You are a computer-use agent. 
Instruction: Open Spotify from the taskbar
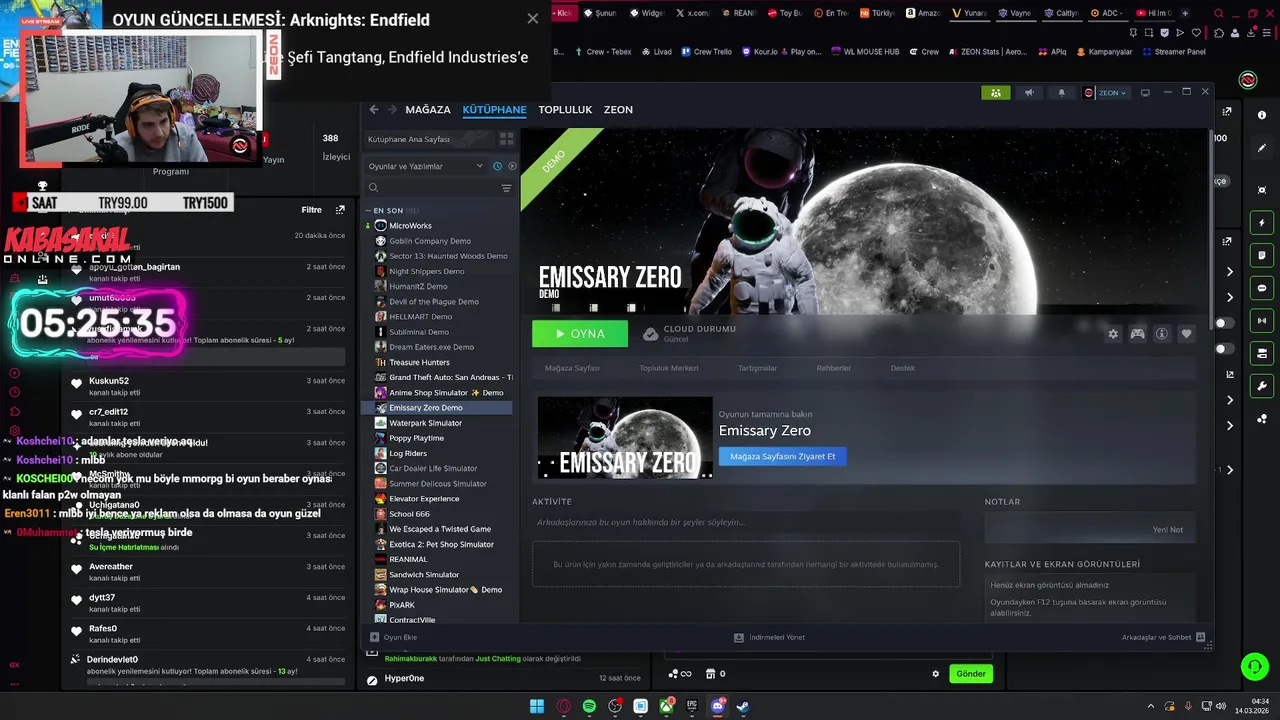(589, 706)
